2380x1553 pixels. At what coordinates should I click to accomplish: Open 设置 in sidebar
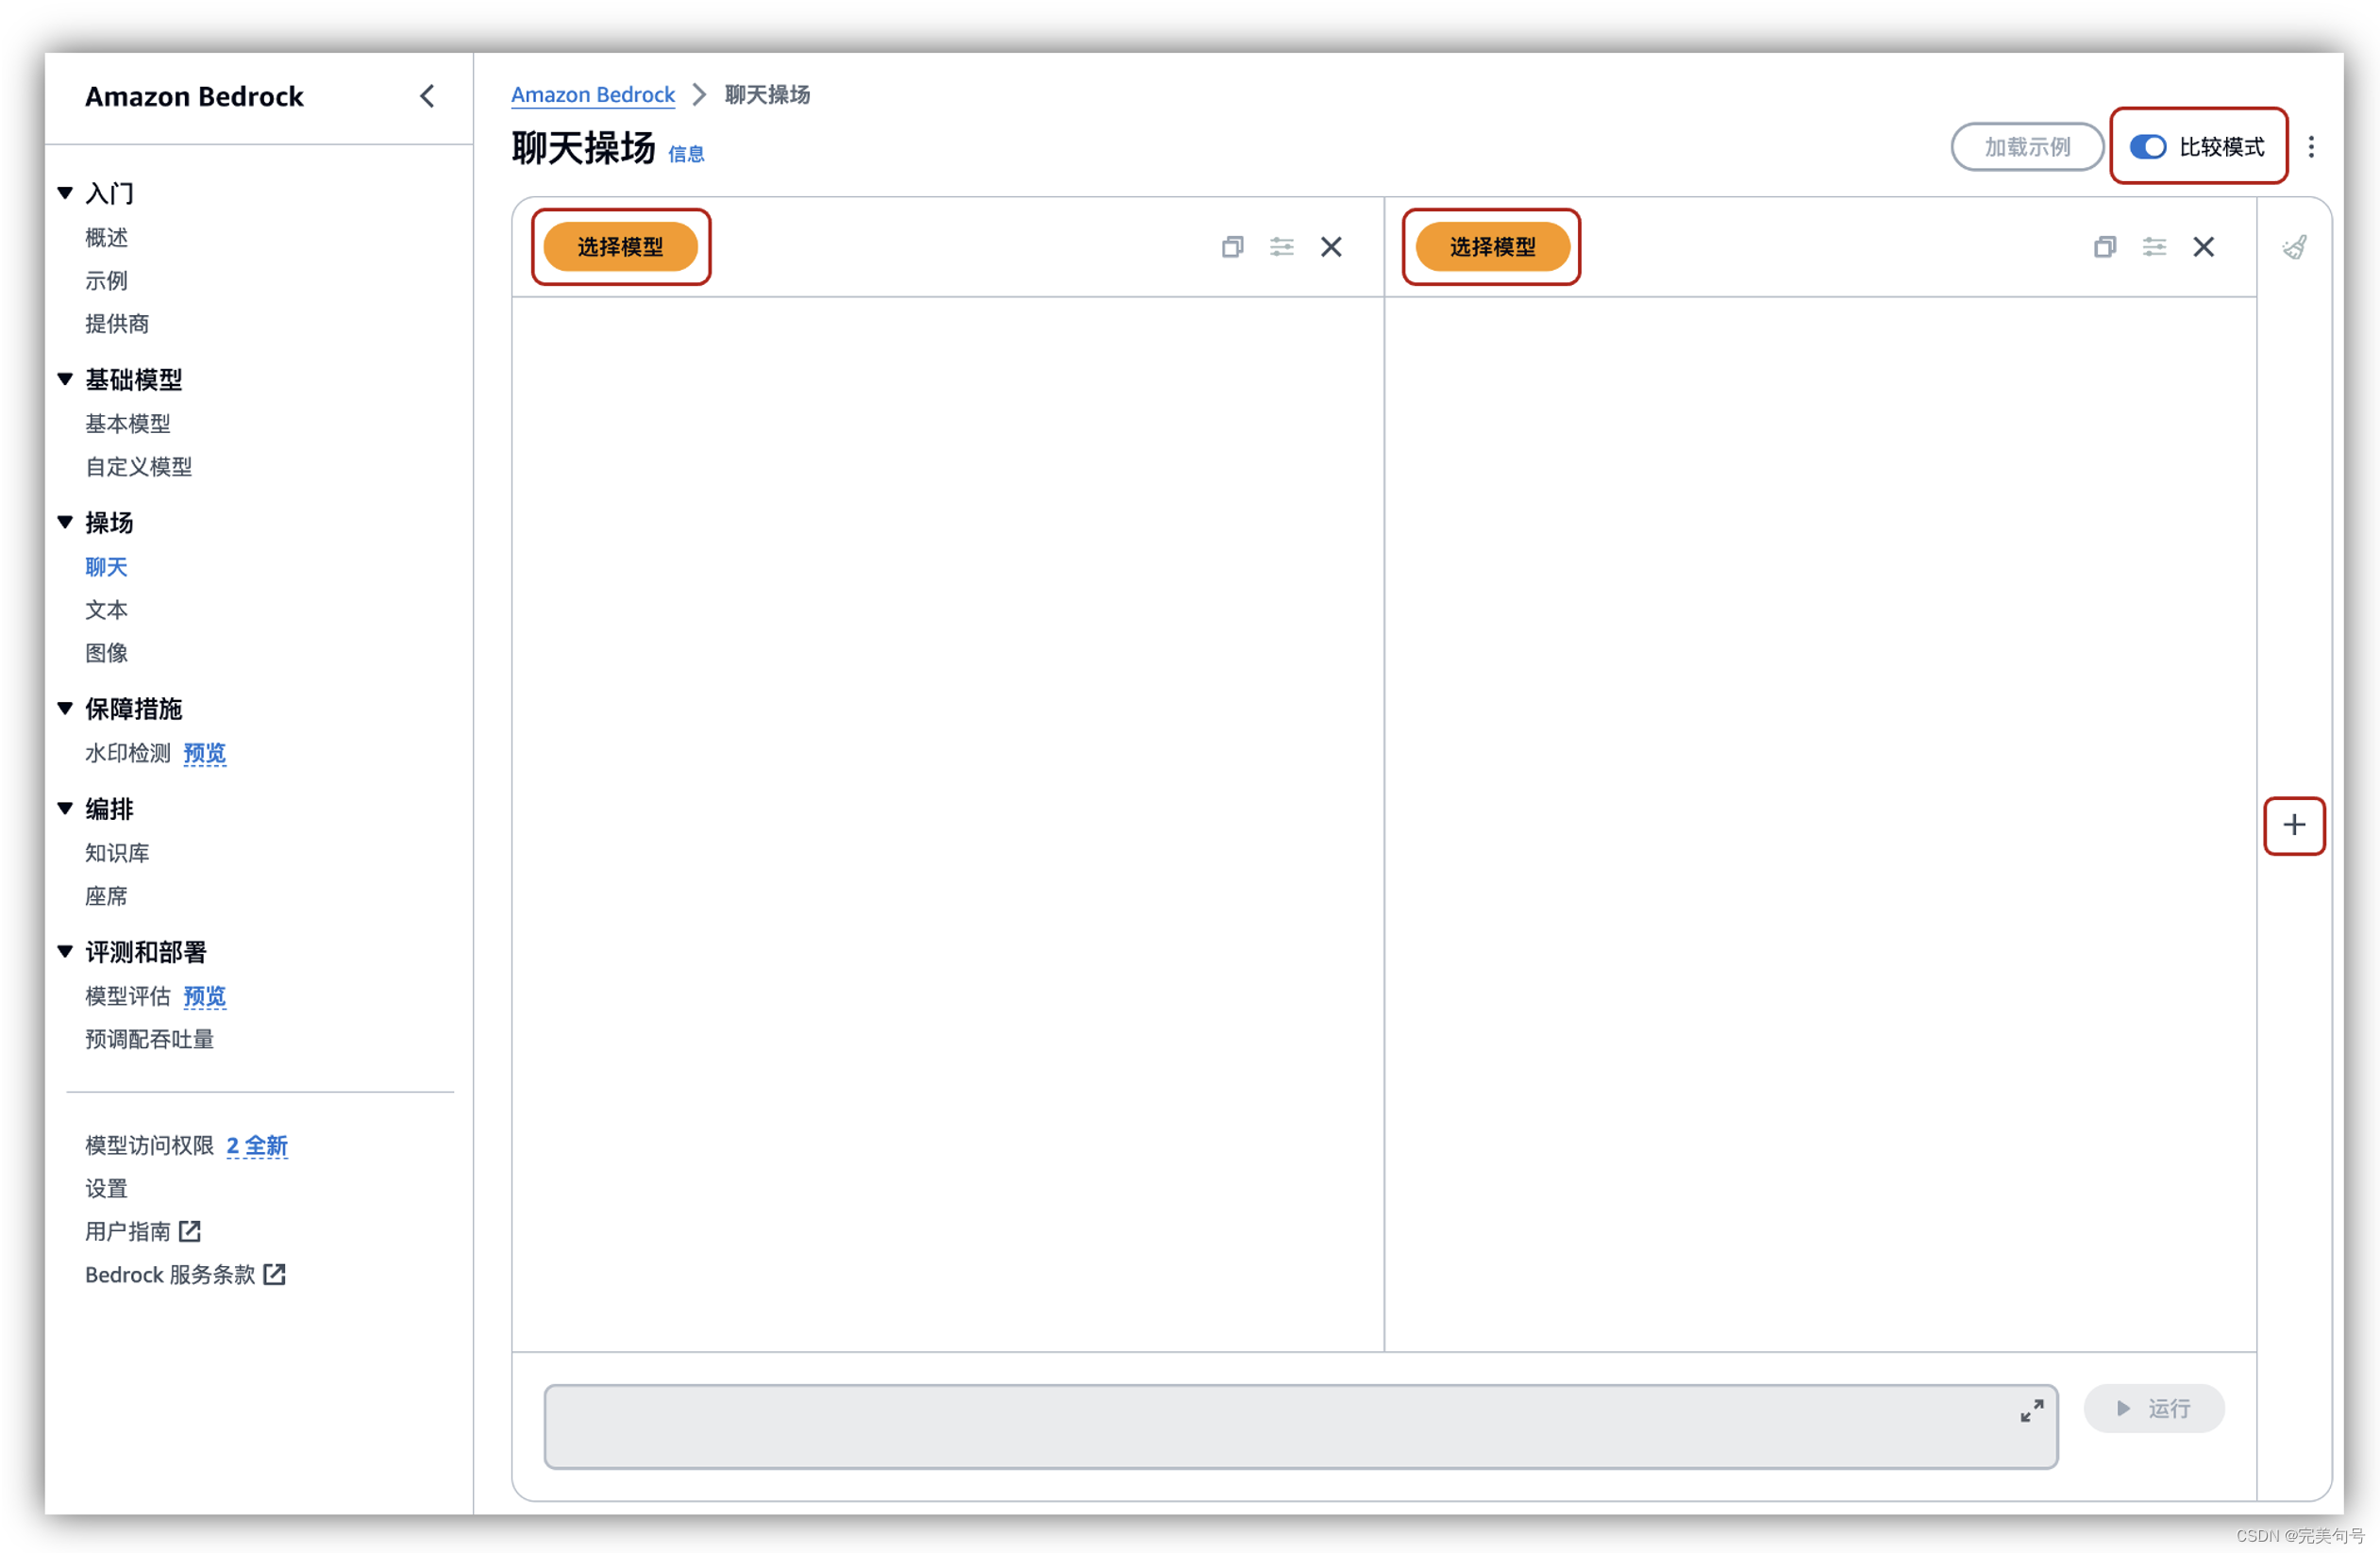[x=106, y=1188]
